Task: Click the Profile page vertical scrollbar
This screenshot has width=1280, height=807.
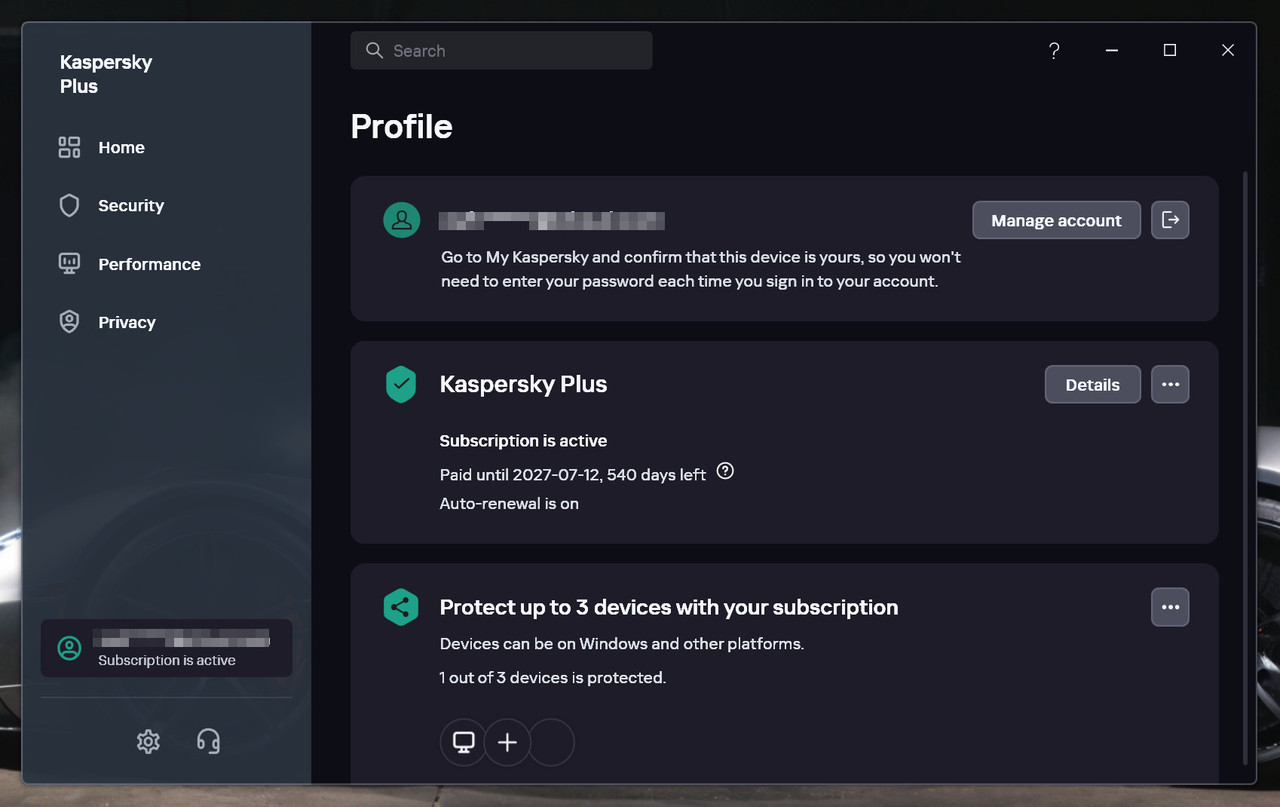Action: [1245, 467]
